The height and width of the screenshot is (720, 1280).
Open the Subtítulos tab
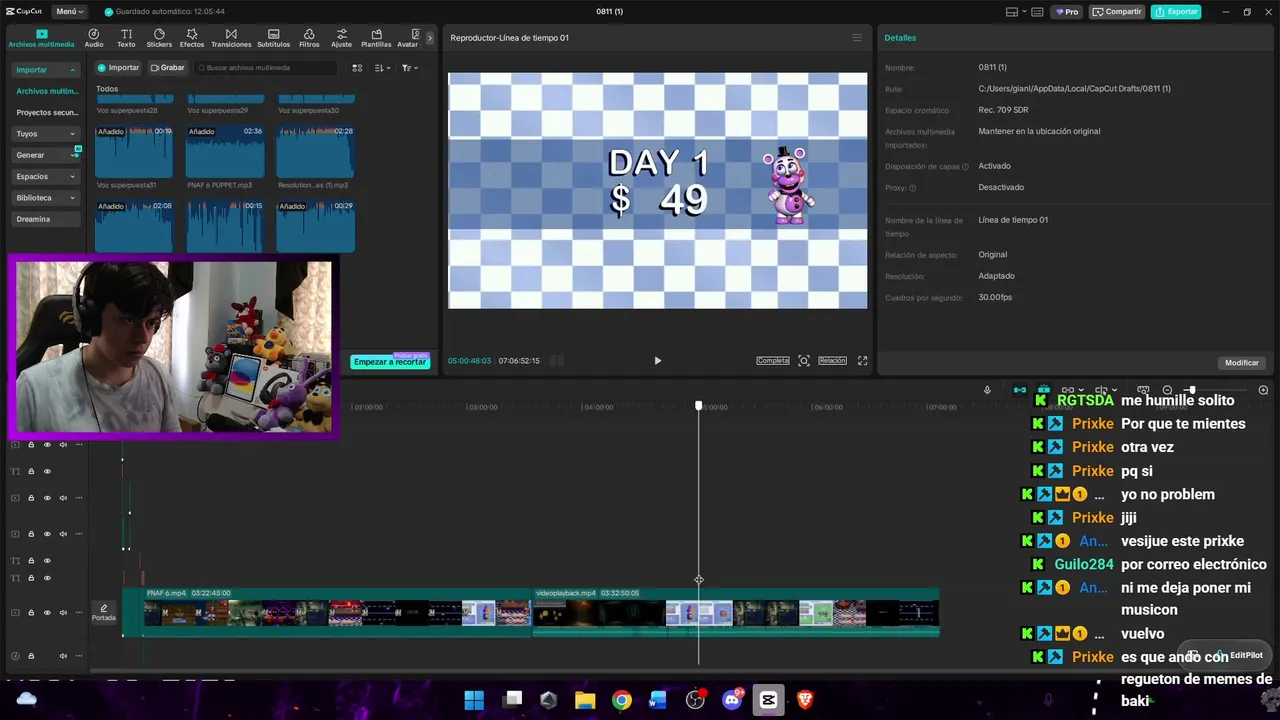coord(273,38)
